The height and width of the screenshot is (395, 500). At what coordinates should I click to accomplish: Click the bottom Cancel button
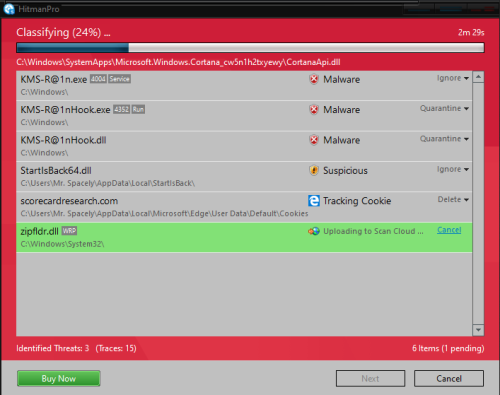[x=449, y=379]
